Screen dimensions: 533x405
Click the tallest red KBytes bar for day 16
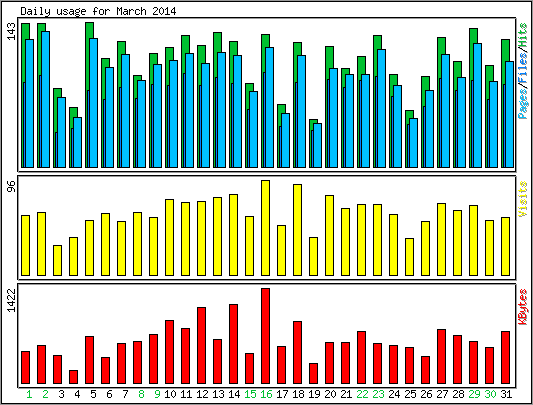[x=265, y=336]
